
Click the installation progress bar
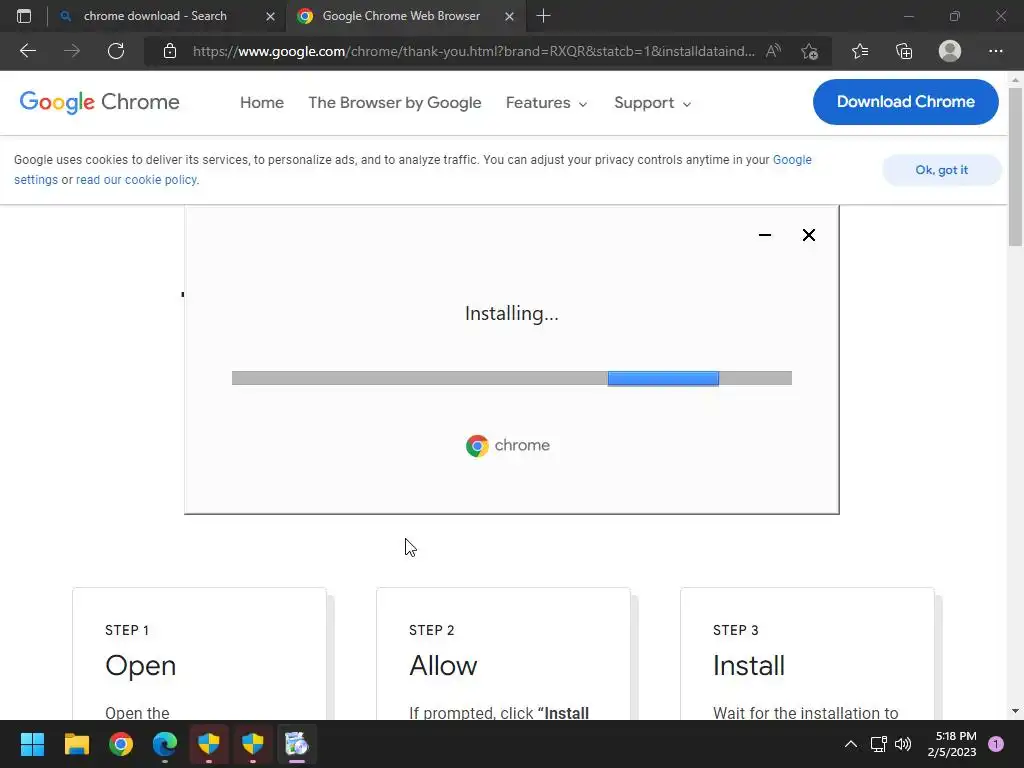(511, 378)
